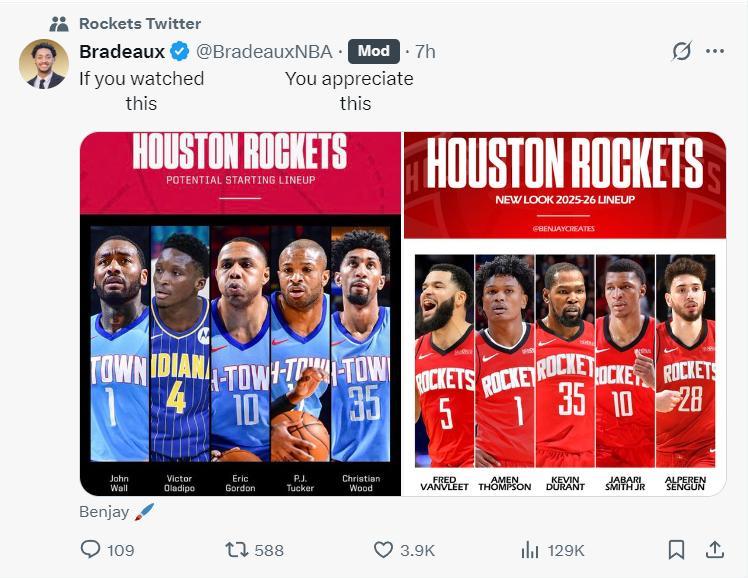Open the 7h timestamp permalink
Screen dimensions: 748x578
click(x=425, y=51)
